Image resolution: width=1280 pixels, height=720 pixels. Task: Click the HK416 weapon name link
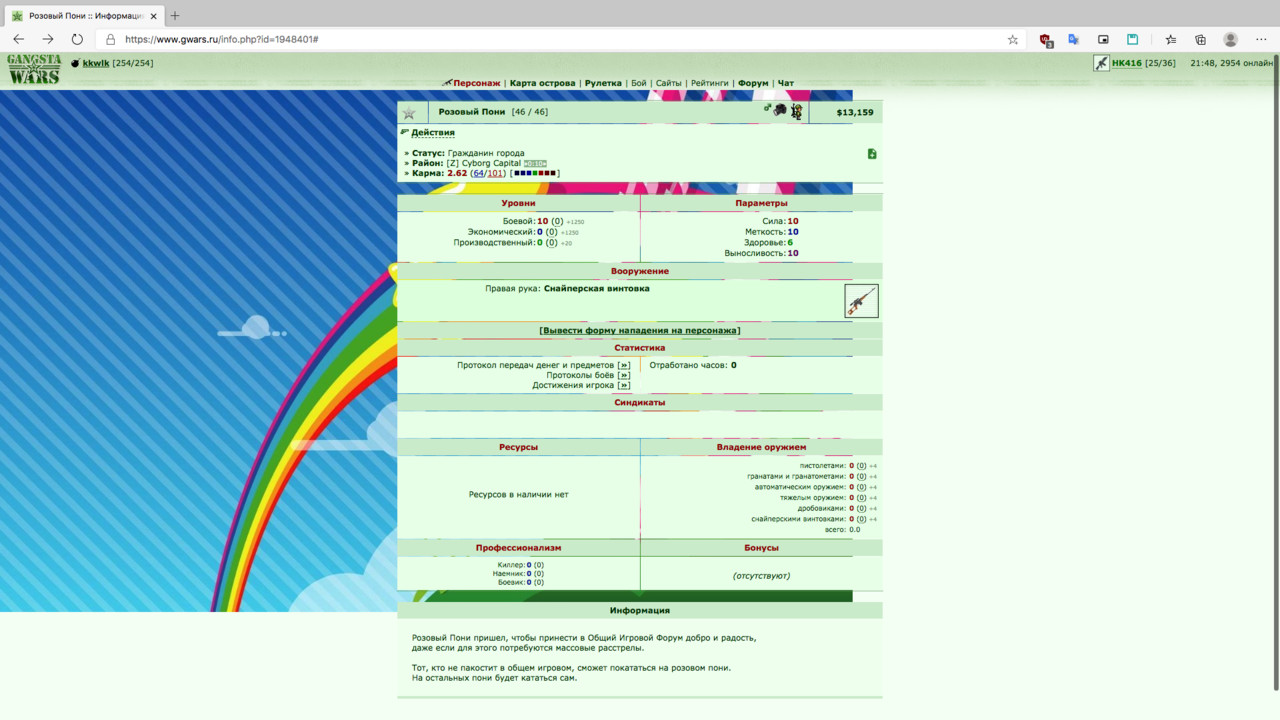(1127, 63)
